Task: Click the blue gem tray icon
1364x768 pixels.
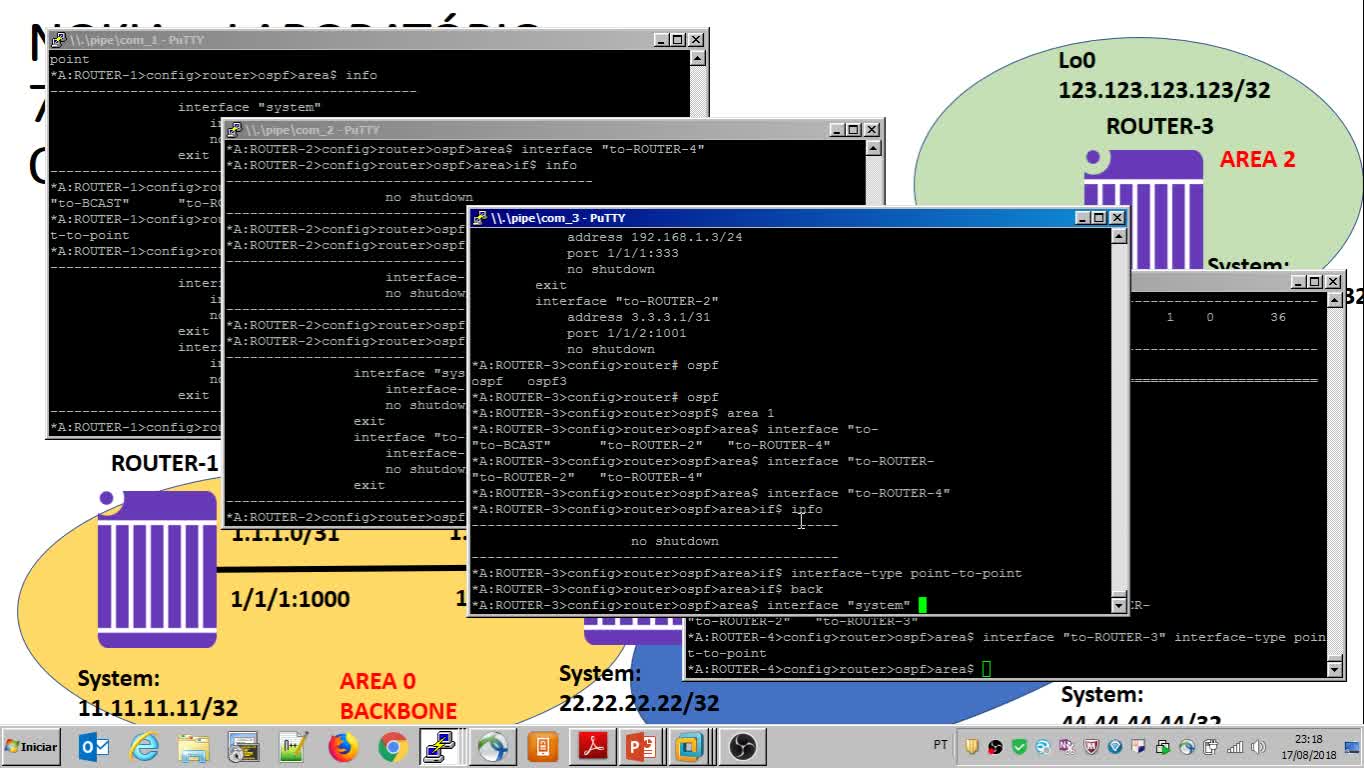Action: 1115,746
